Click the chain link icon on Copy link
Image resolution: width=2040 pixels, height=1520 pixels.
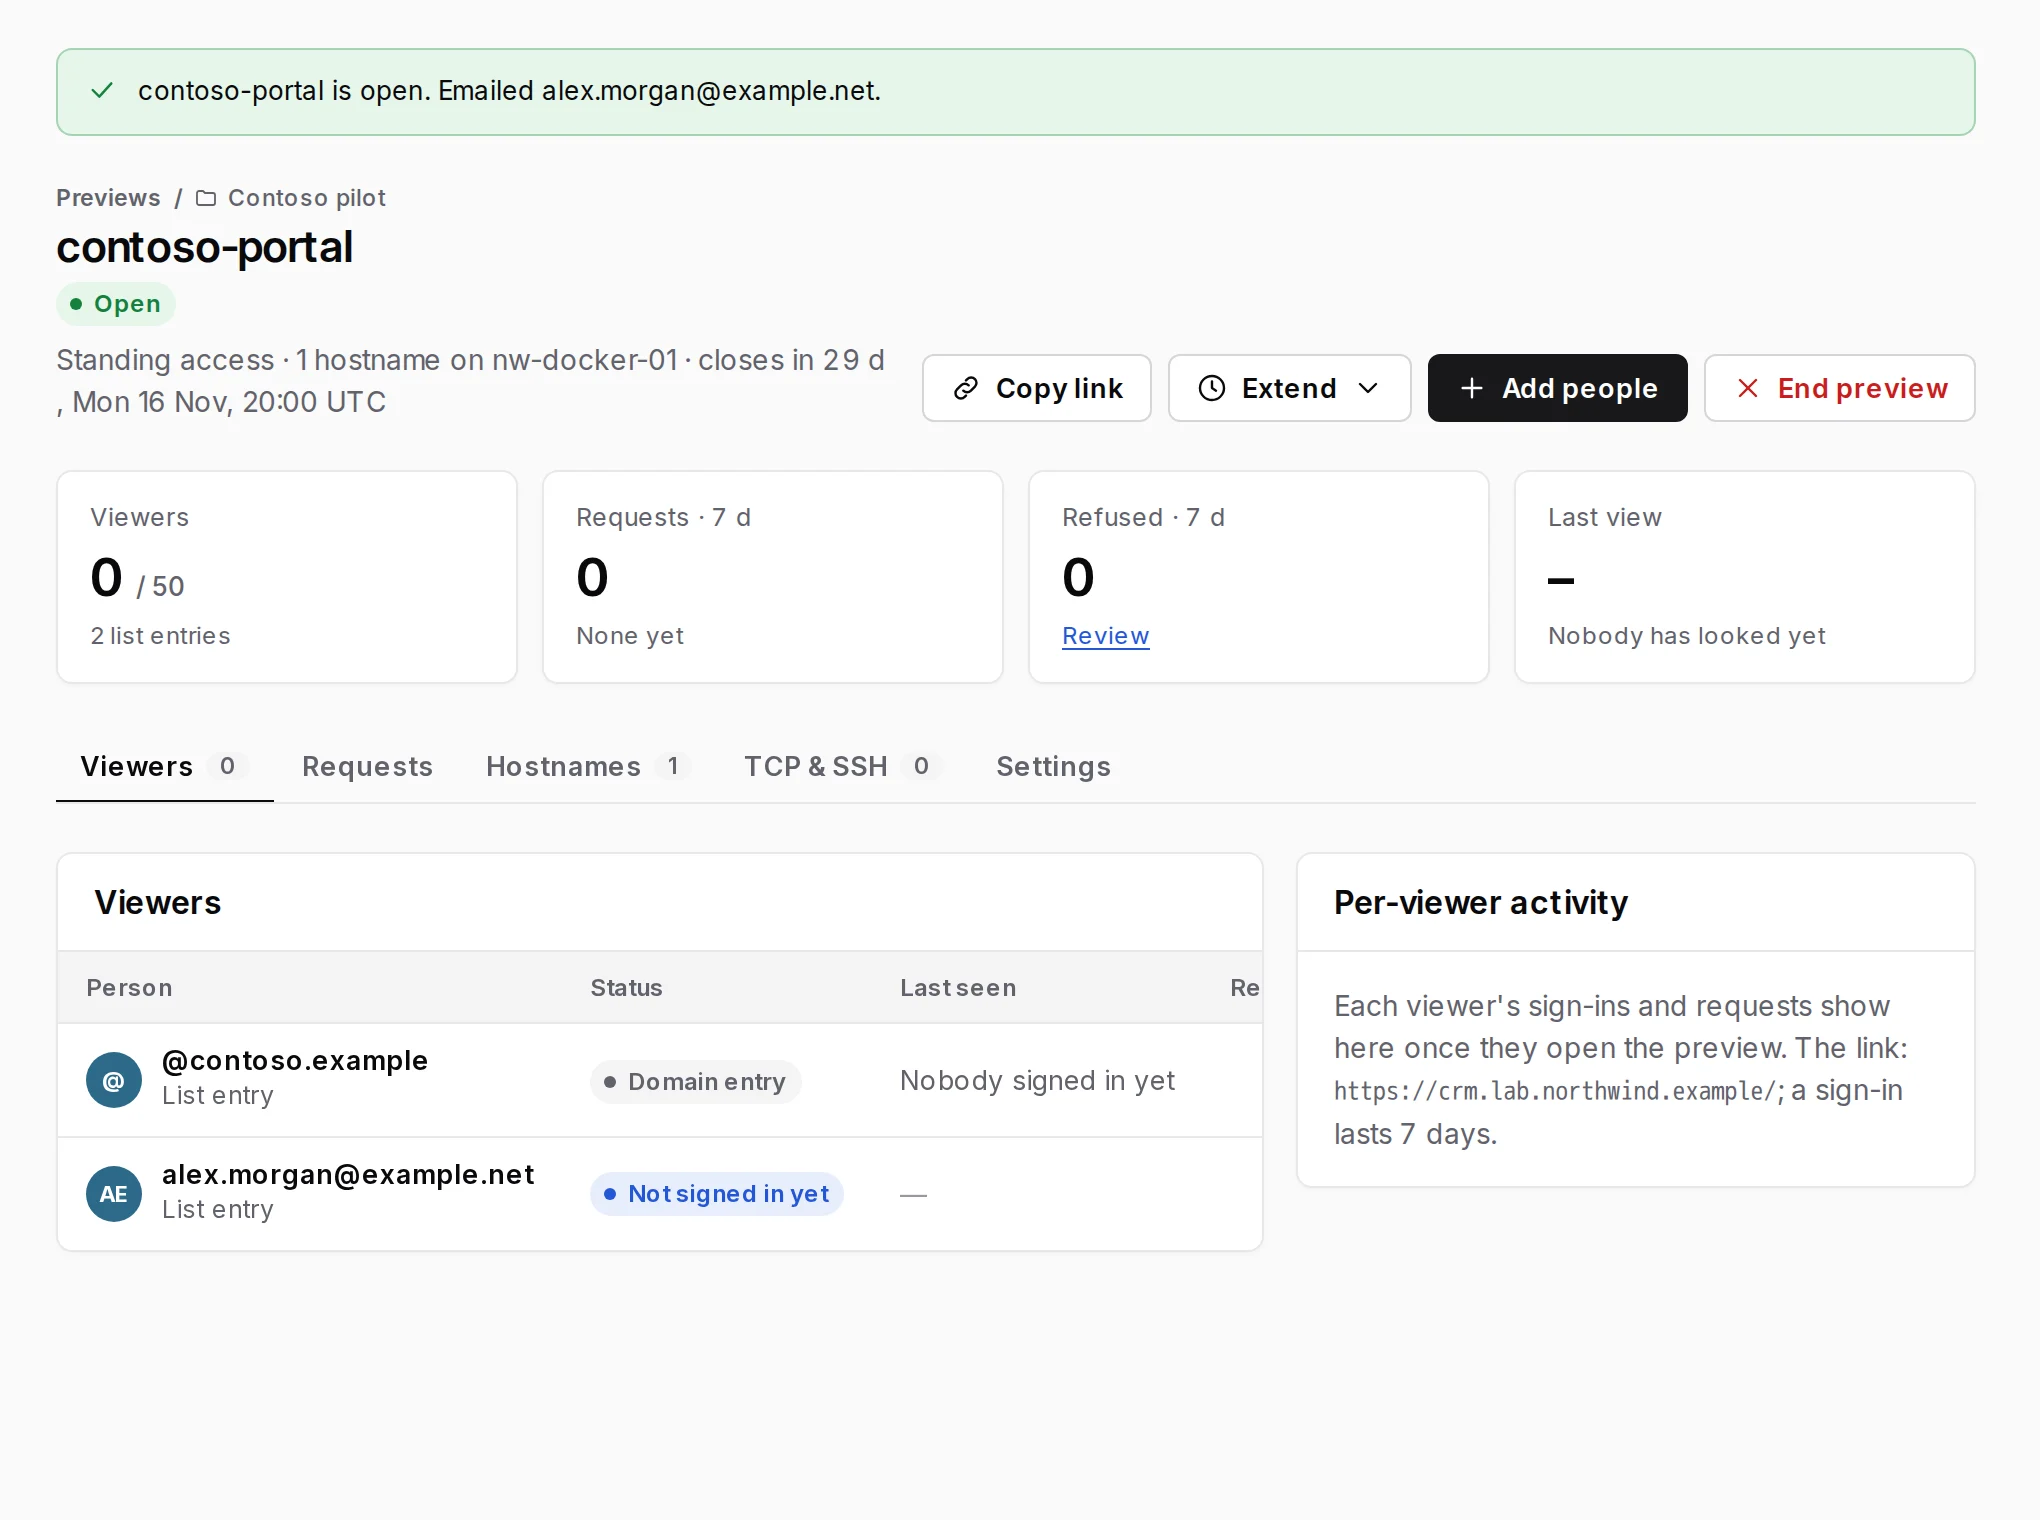pyautogui.click(x=966, y=388)
